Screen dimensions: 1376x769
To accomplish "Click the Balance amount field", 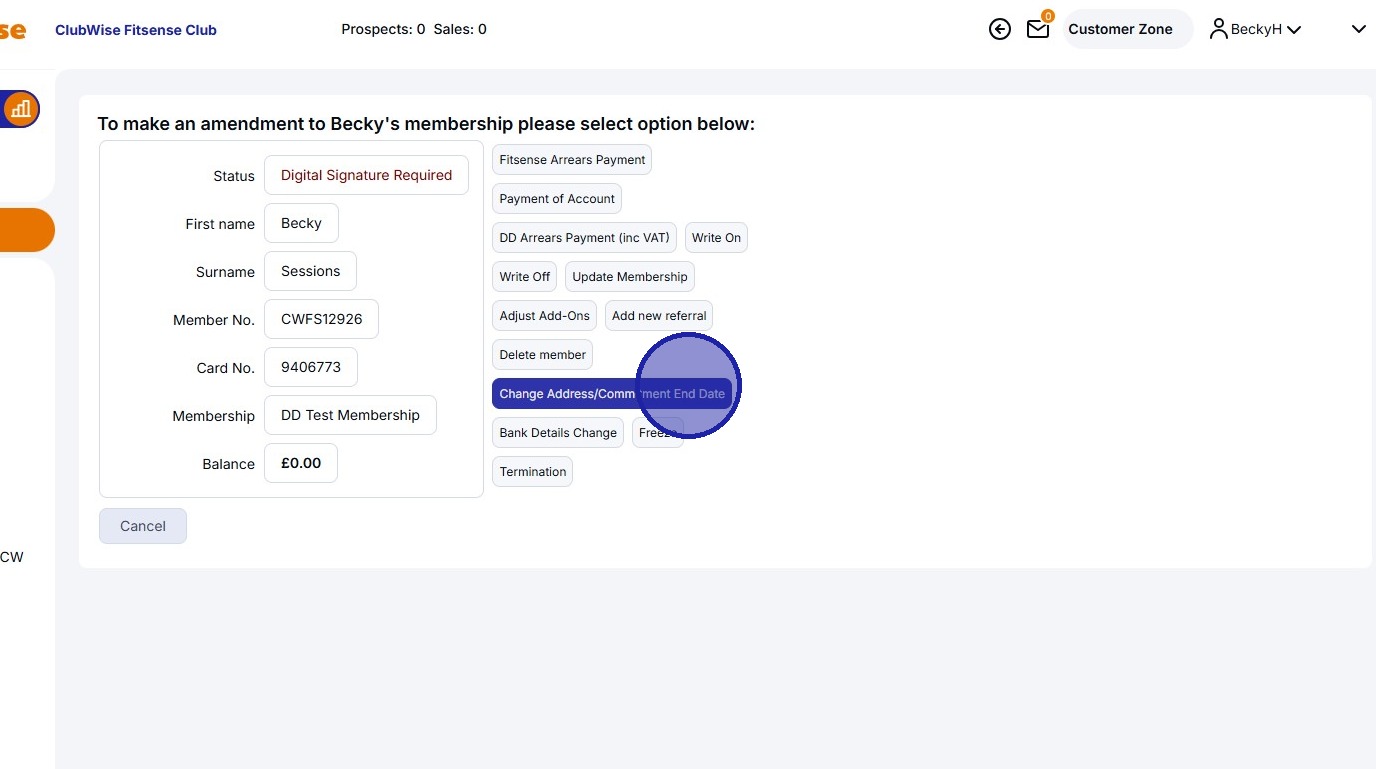I will coord(300,462).
